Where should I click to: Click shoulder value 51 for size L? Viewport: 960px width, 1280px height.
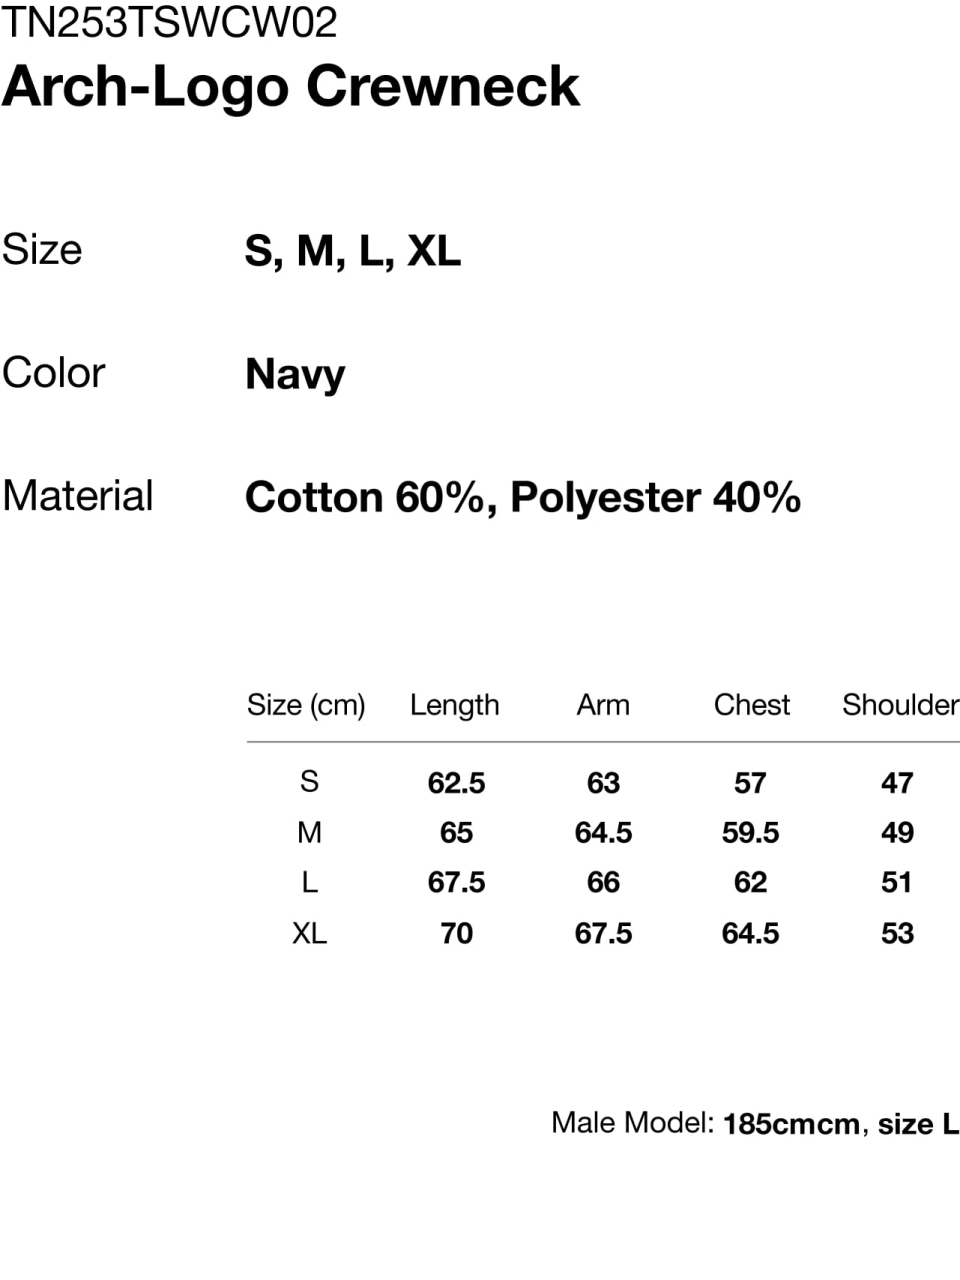click(x=897, y=883)
